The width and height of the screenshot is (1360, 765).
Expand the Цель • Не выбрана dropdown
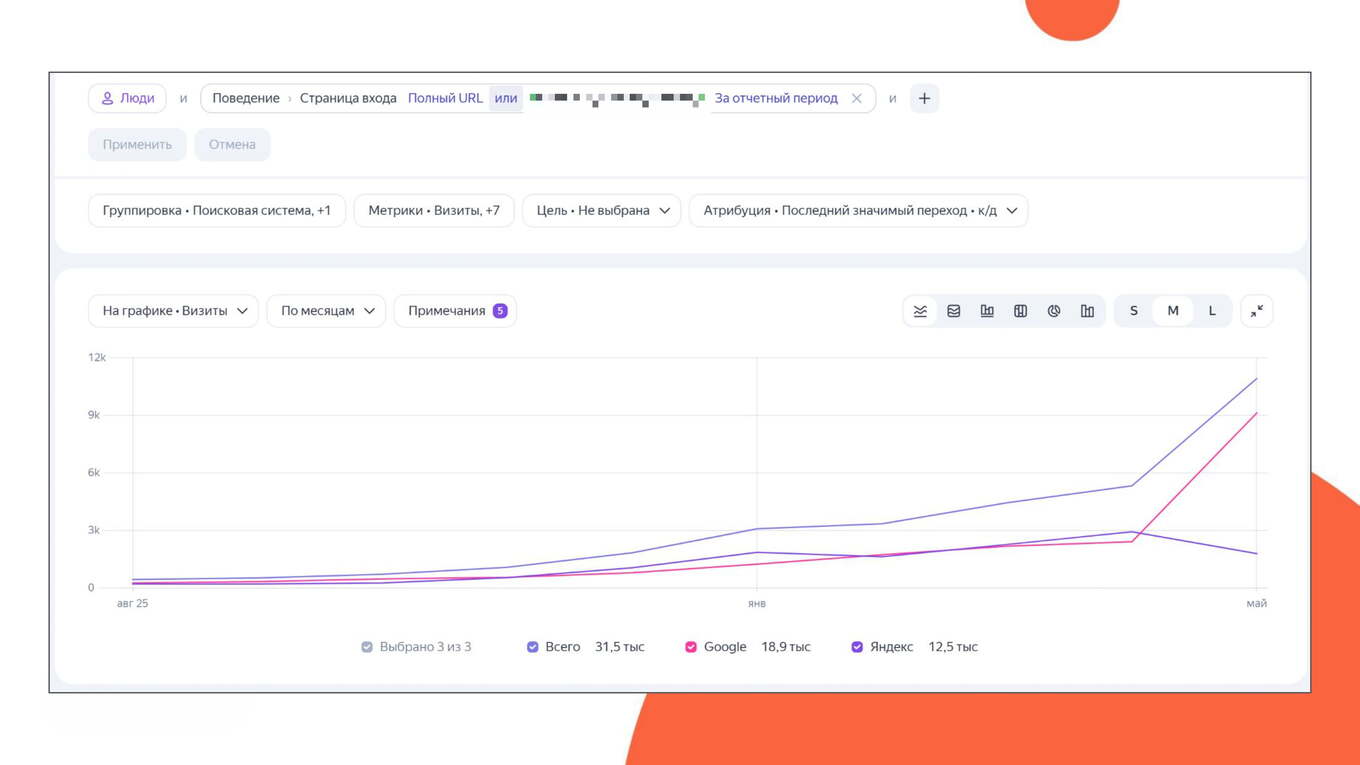click(x=602, y=211)
